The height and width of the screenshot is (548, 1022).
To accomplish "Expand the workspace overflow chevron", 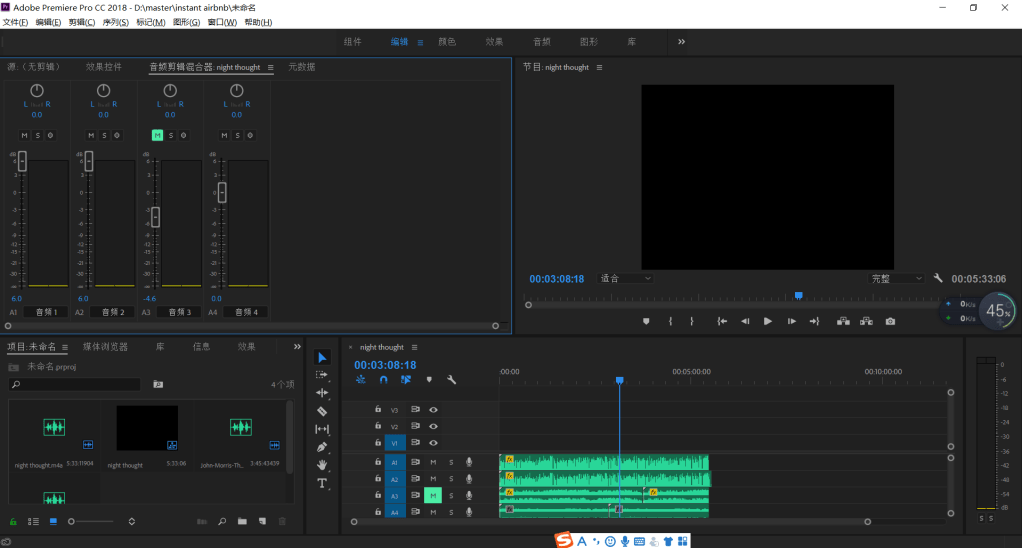I will pos(682,42).
